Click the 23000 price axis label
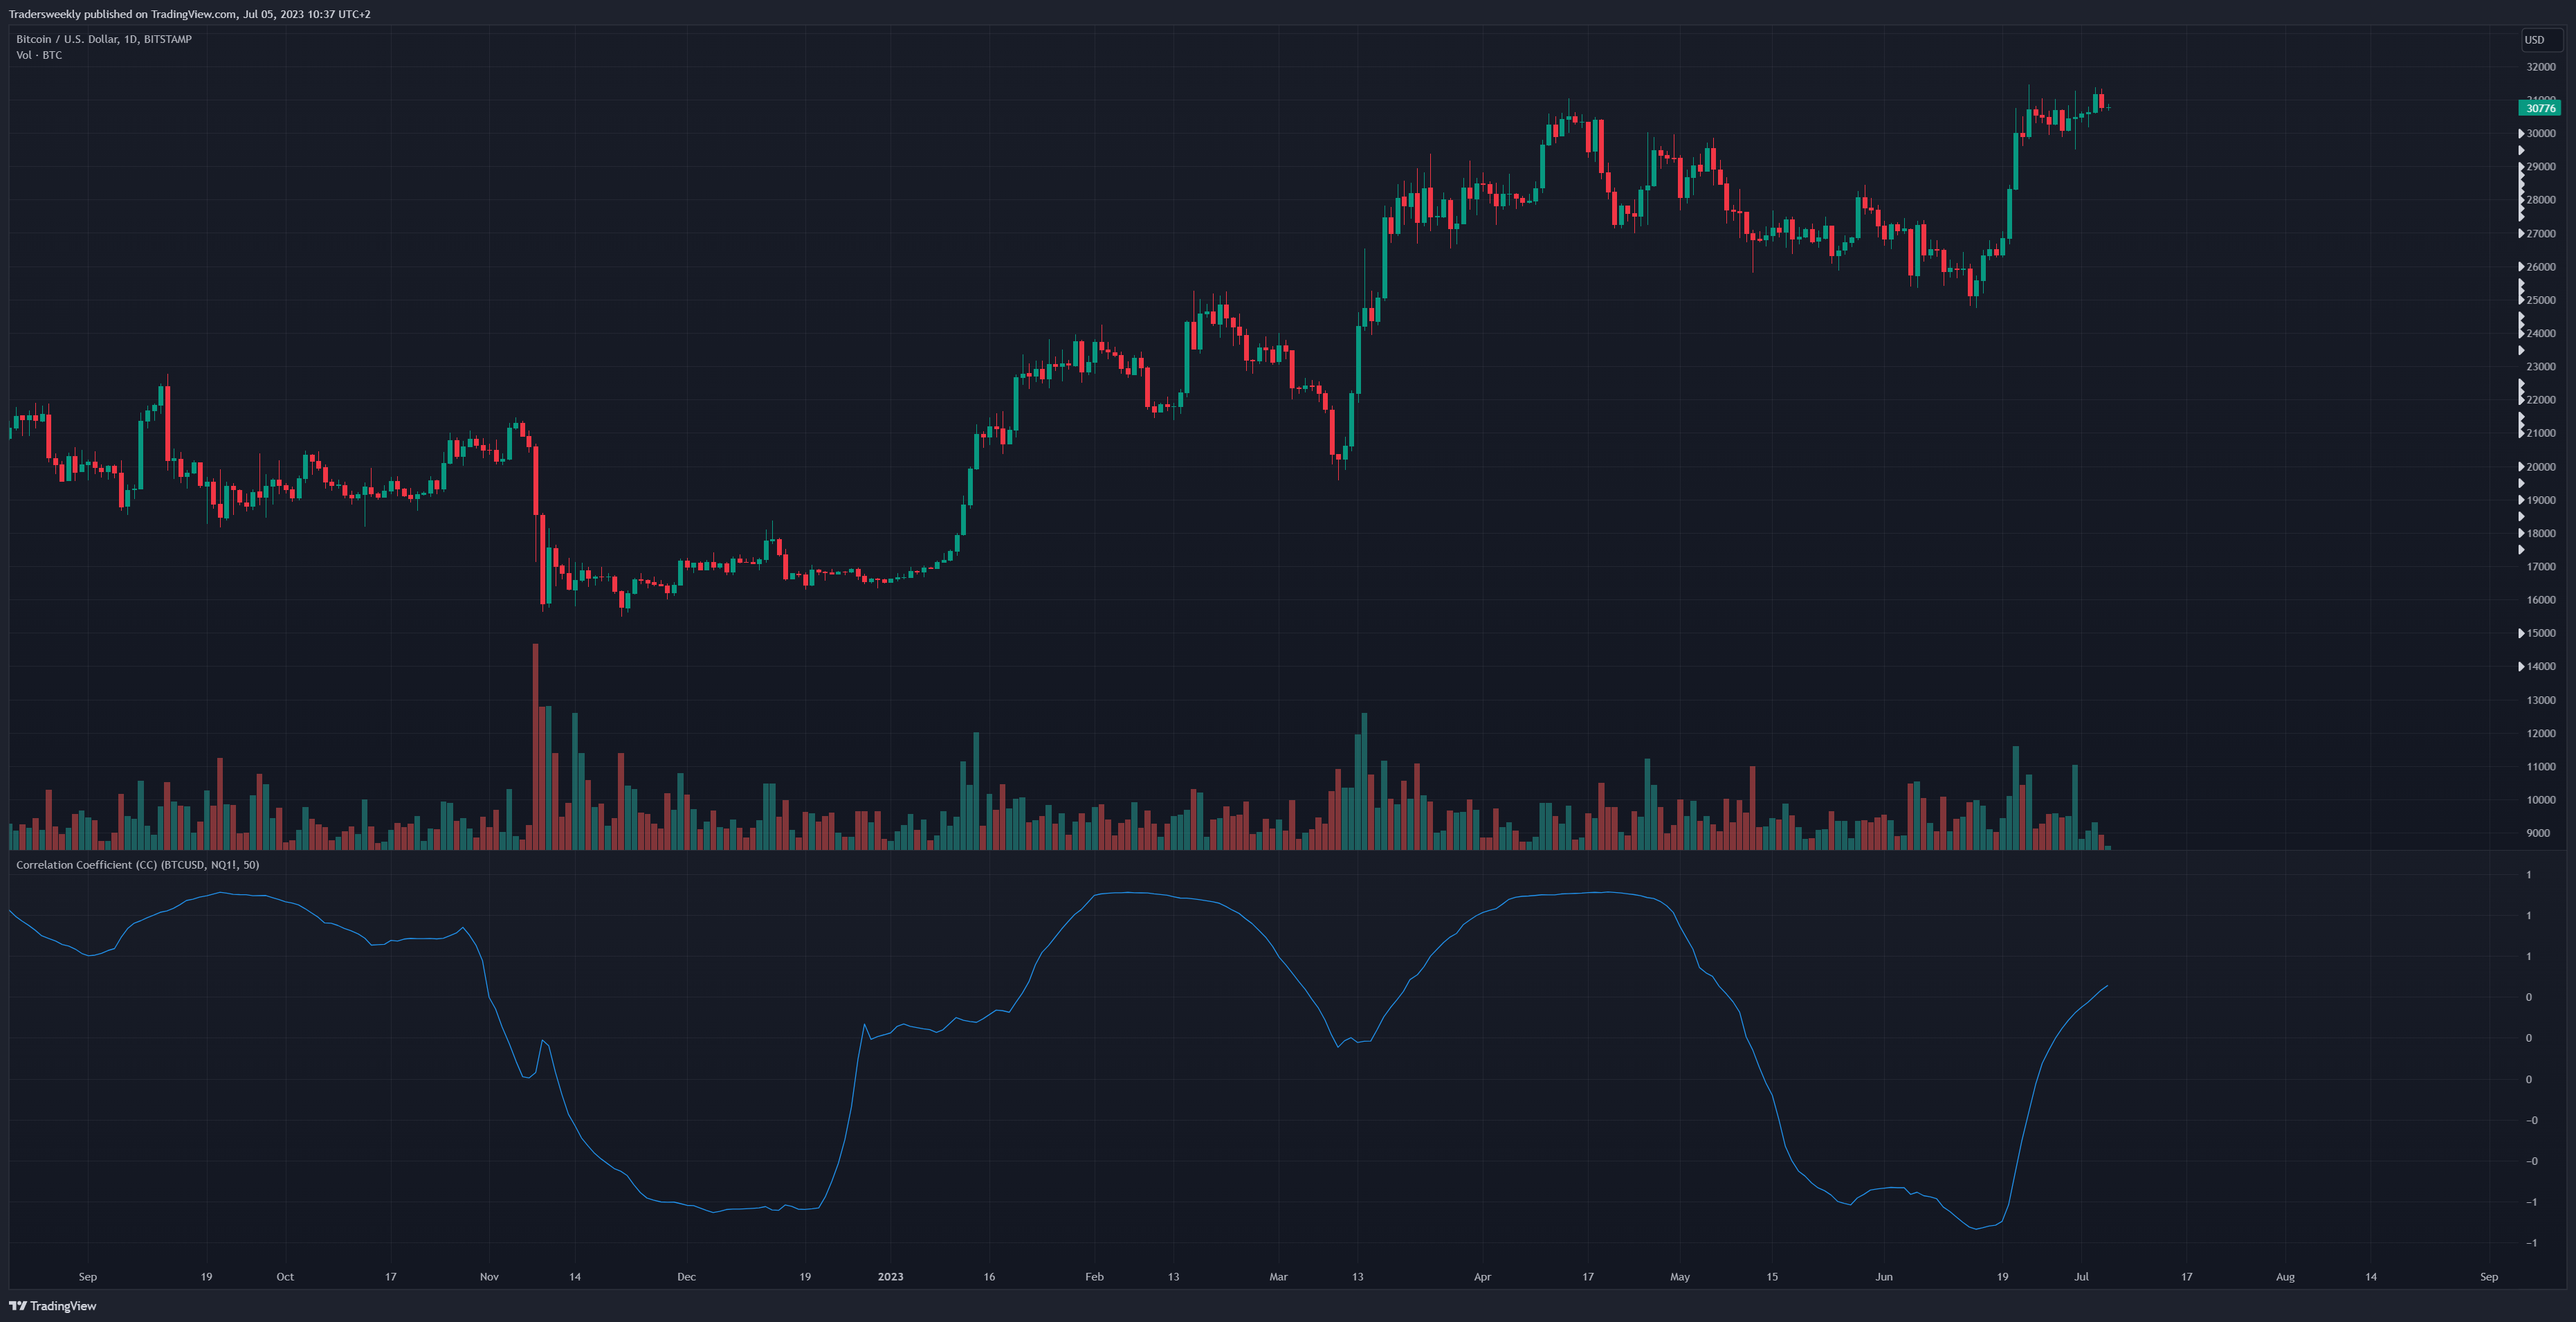Image resolution: width=2576 pixels, height=1322 pixels. pos(2541,367)
